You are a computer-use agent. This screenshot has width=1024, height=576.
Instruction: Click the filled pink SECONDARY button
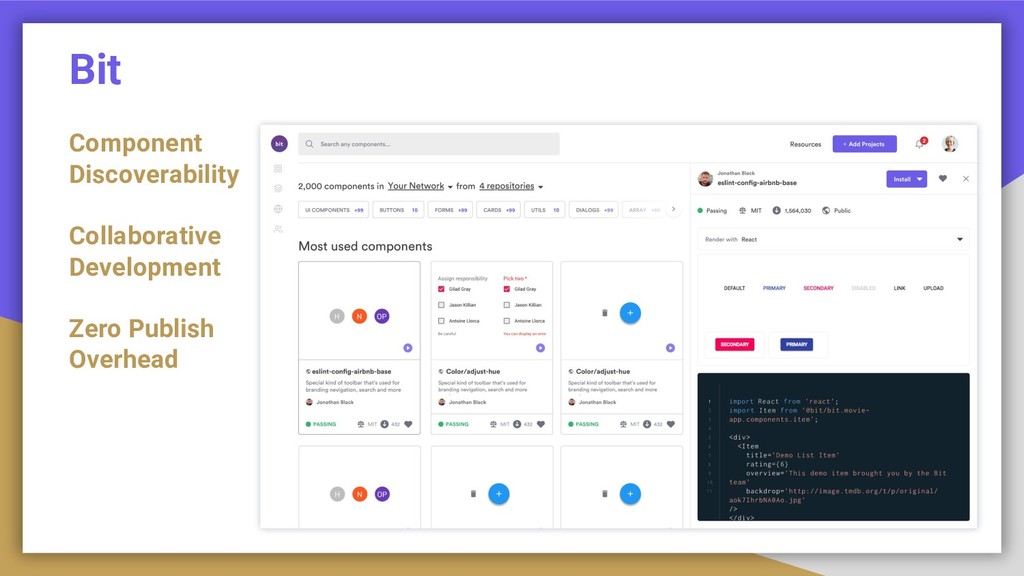[x=735, y=344]
